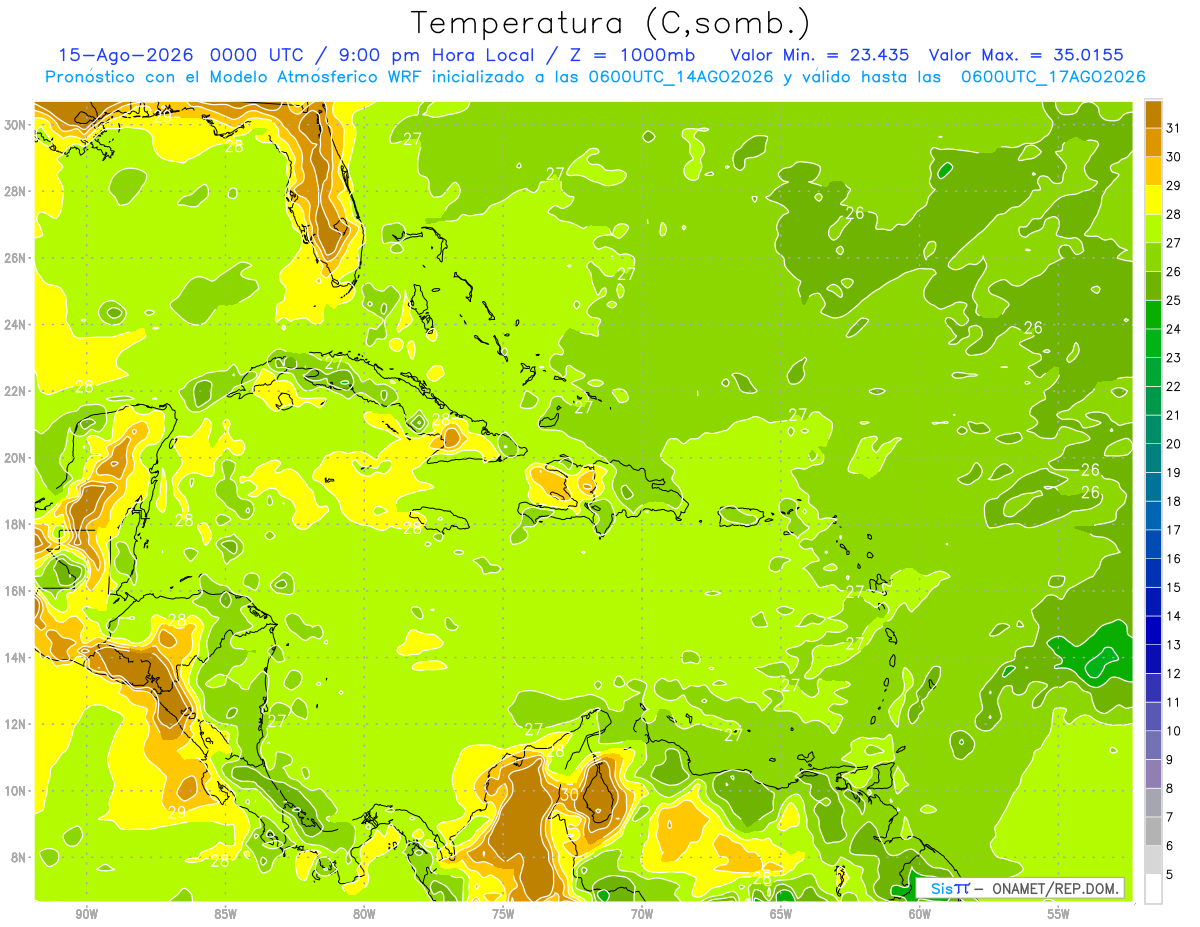Viewport: 1200px width, 927px height.
Task: Click the 12N latitude axis label
Action: pos(15,724)
